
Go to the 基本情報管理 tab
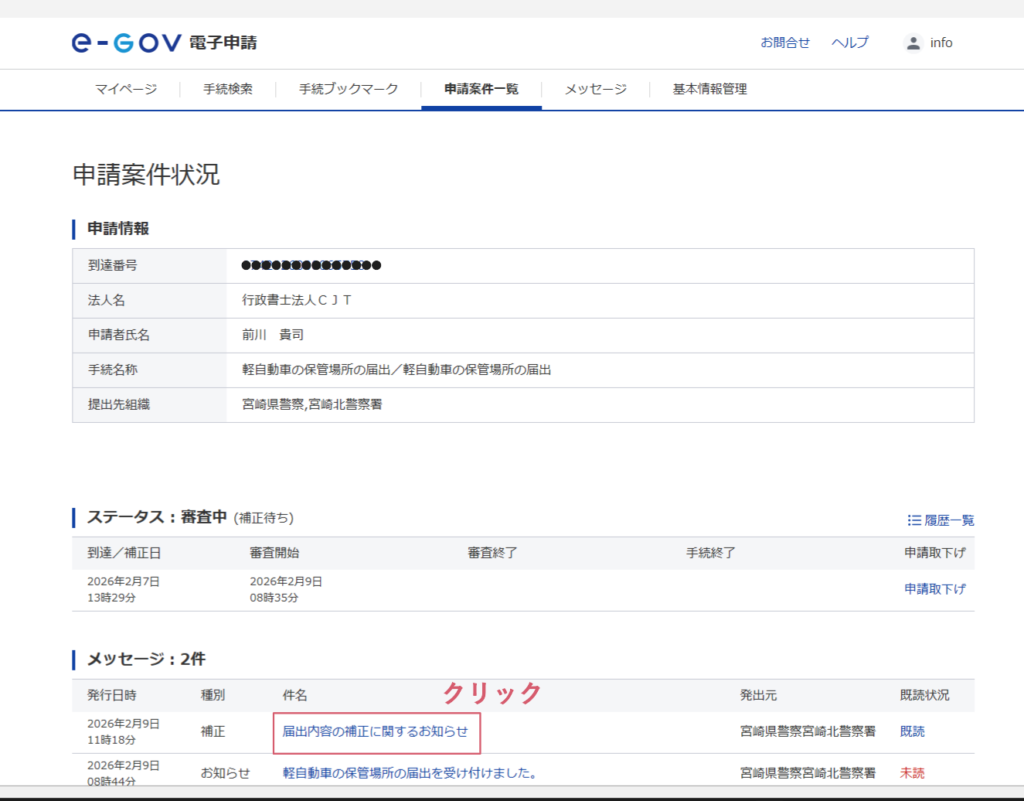[x=709, y=89]
